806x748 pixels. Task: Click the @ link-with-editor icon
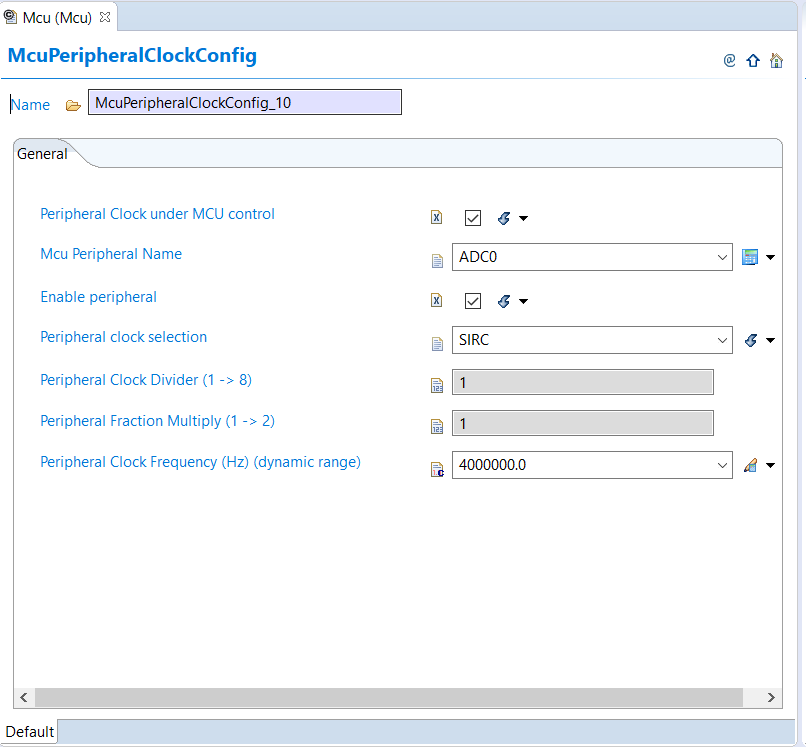pos(729,61)
